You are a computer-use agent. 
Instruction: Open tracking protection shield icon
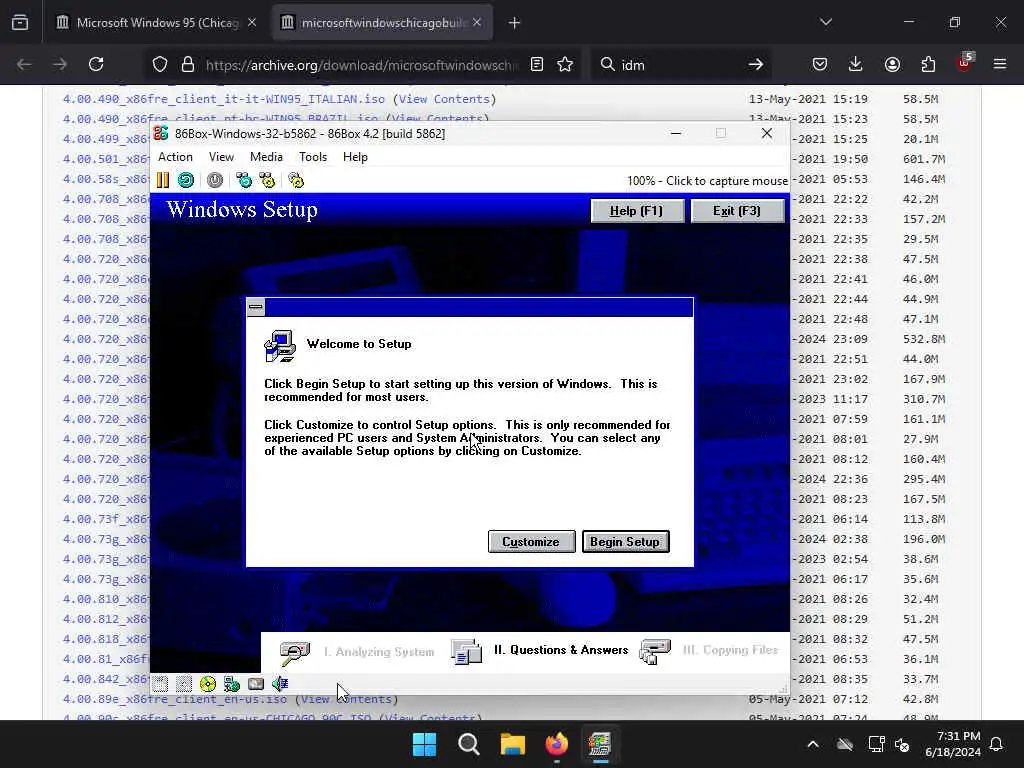(x=160, y=64)
